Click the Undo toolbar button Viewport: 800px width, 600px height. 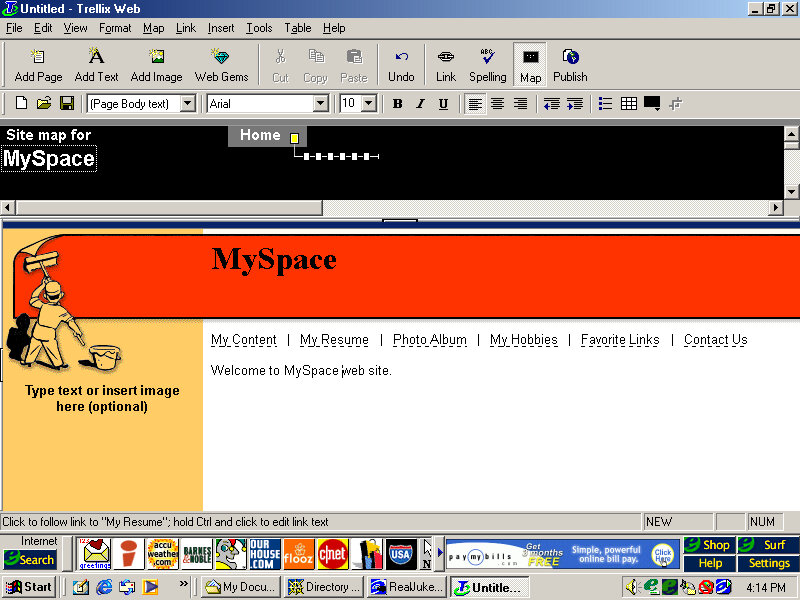[x=401, y=65]
